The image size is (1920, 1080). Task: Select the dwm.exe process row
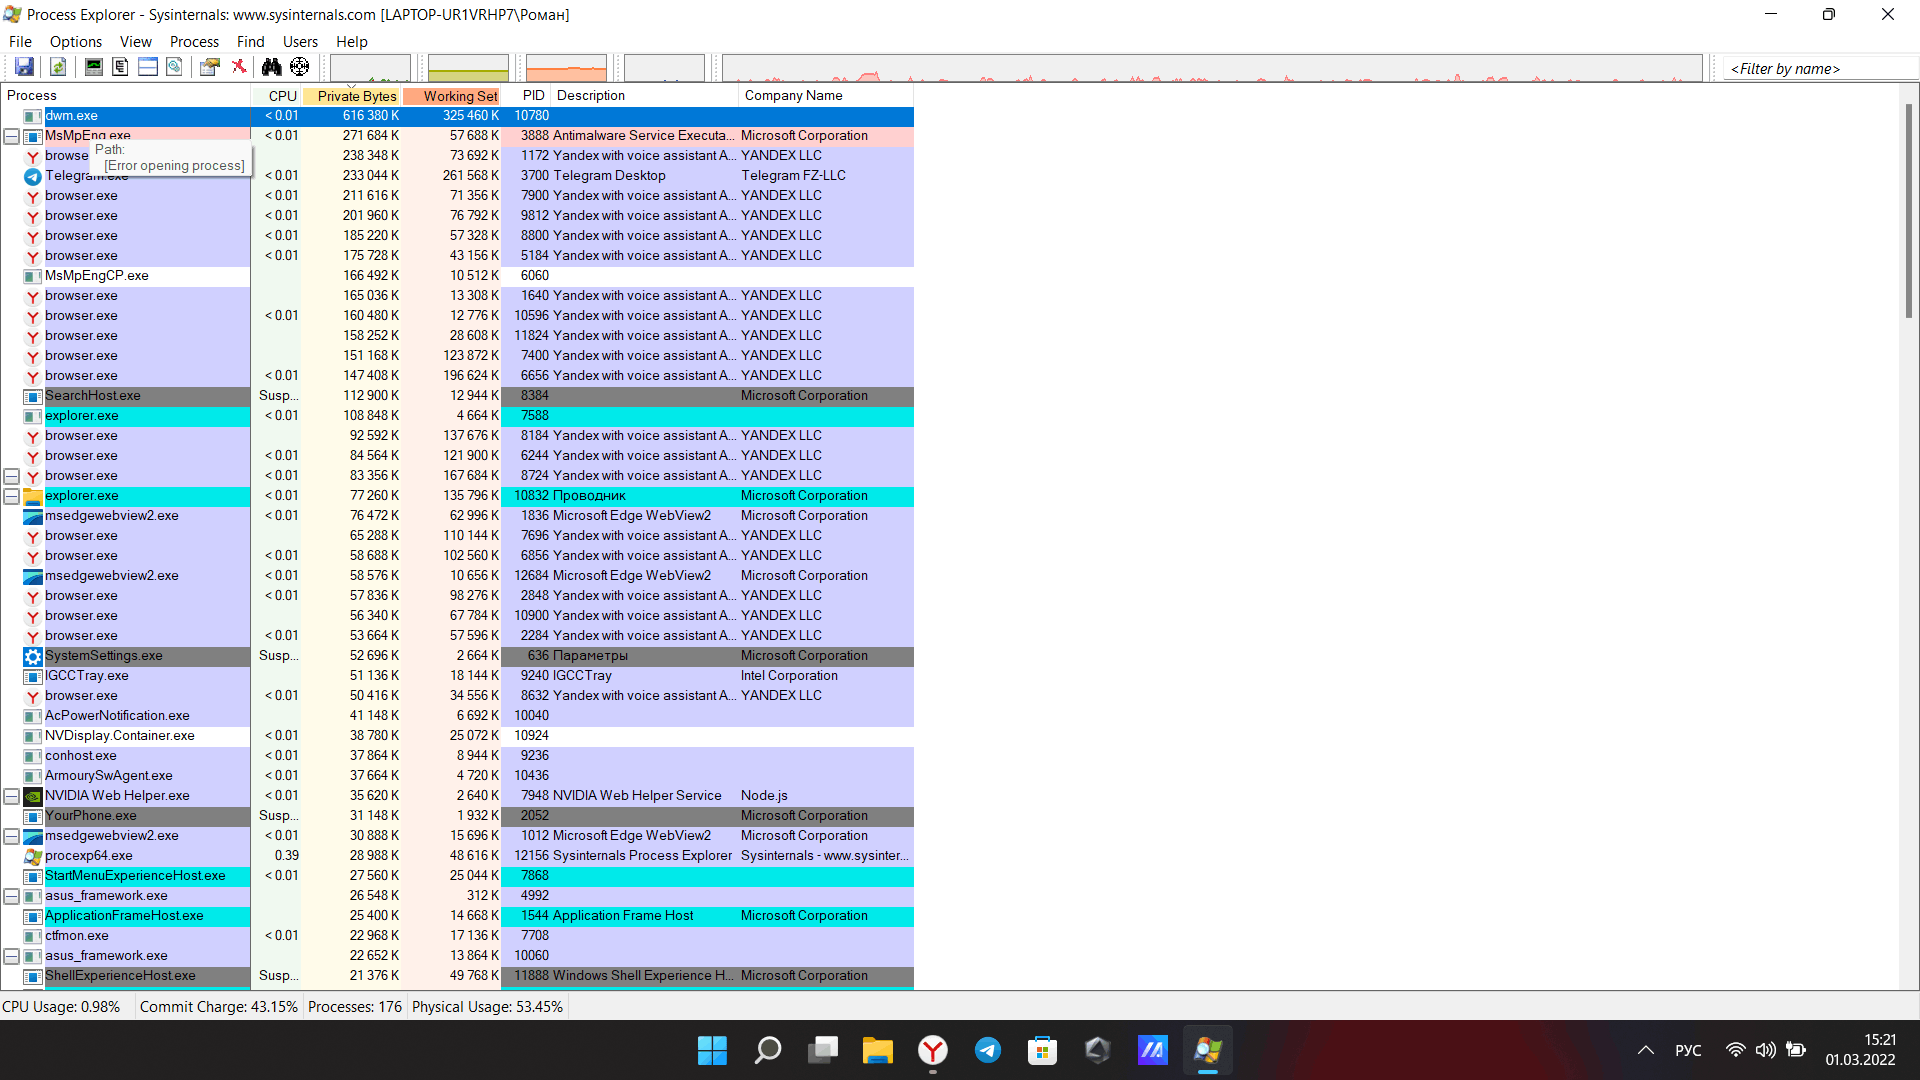click(457, 116)
